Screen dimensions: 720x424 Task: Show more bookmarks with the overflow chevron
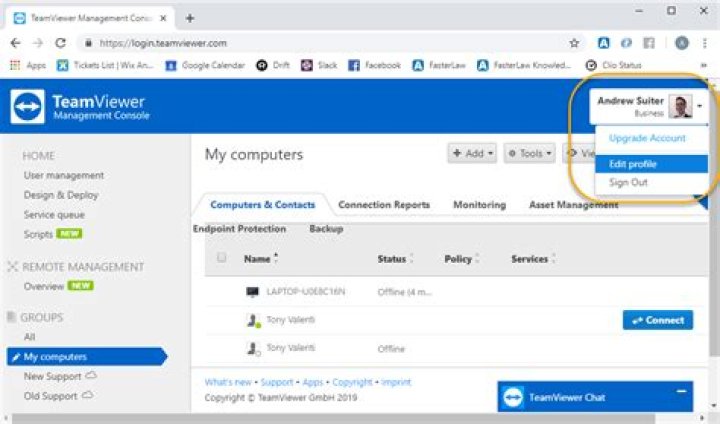[x=703, y=65]
